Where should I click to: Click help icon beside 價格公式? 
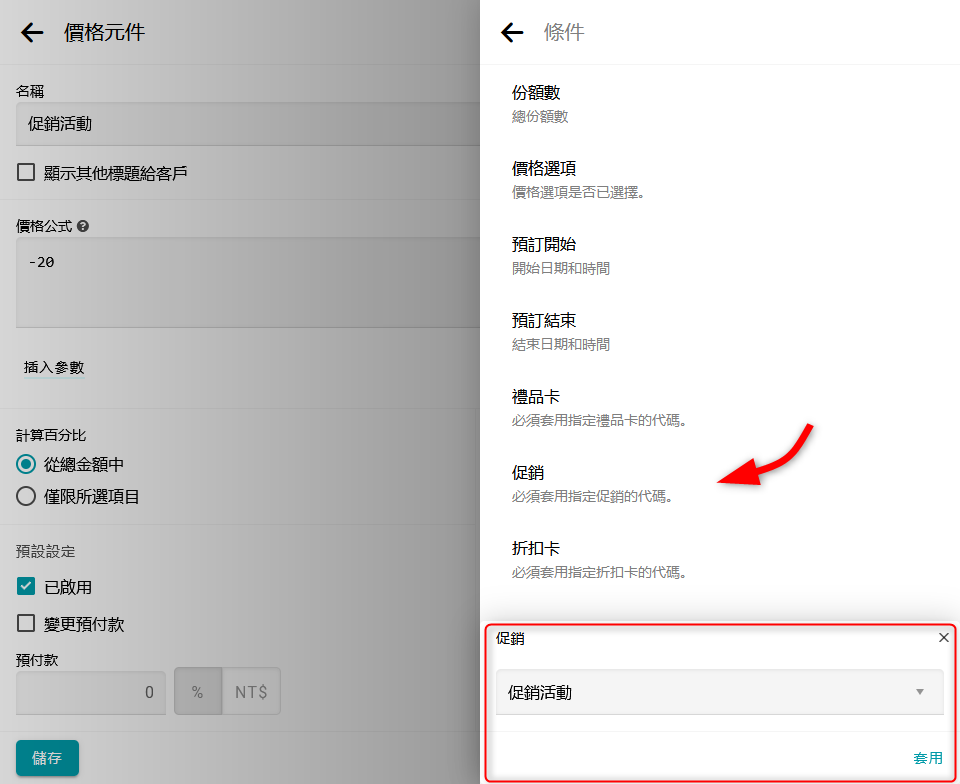(x=83, y=227)
